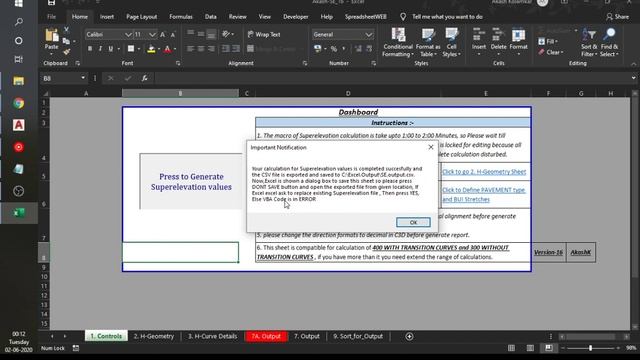Open File Explorer from the taskbar

(18, 81)
